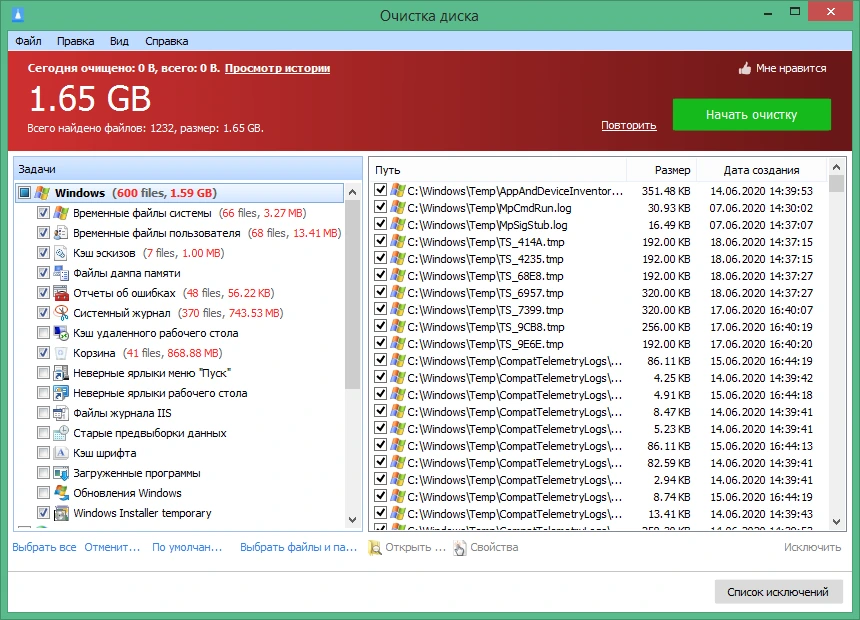Click the Отчеты об ошибках icon

pyautogui.click(x=61, y=293)
